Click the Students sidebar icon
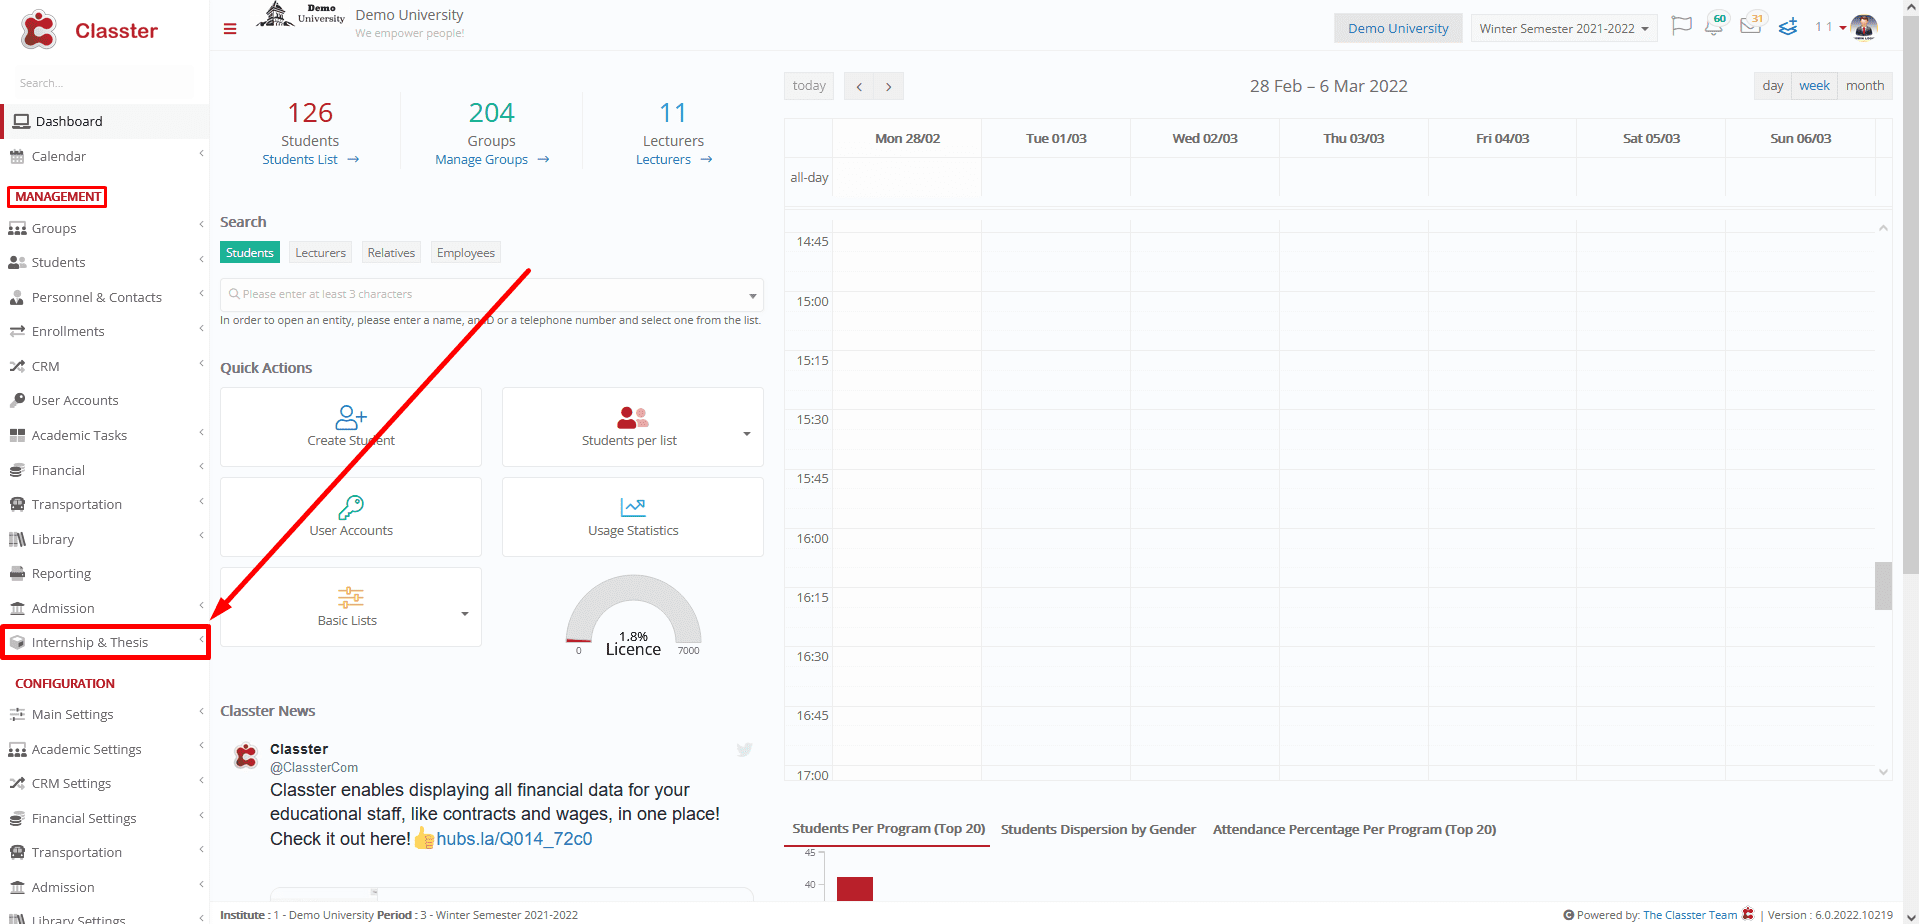 tap(17, 262)
